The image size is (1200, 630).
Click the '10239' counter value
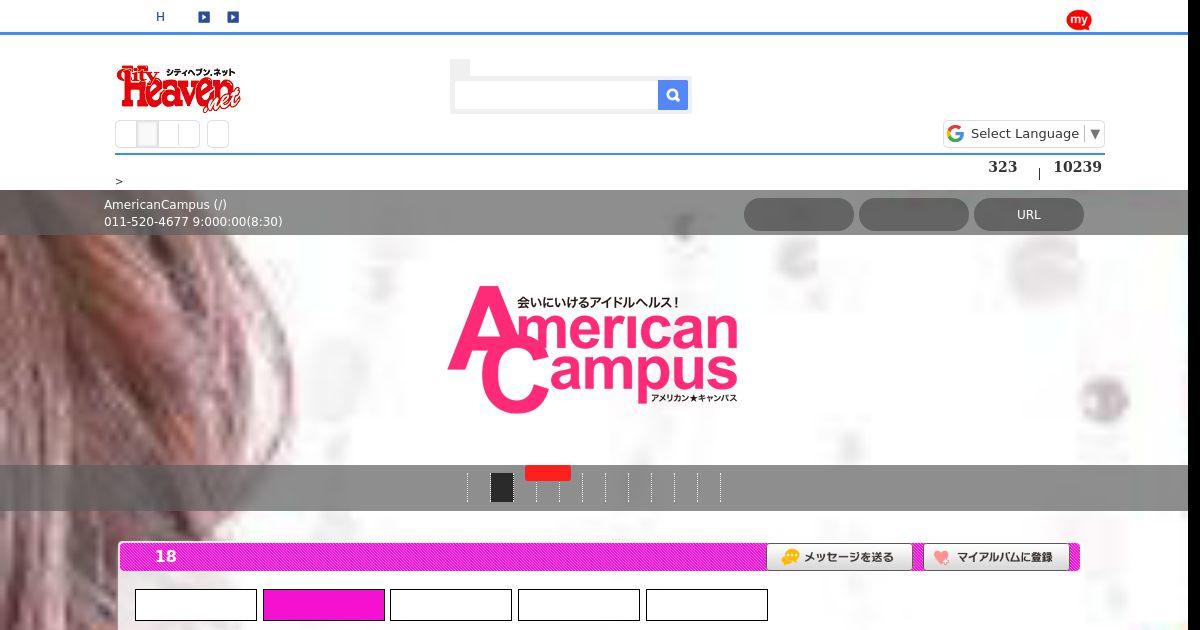[1077, 167]
